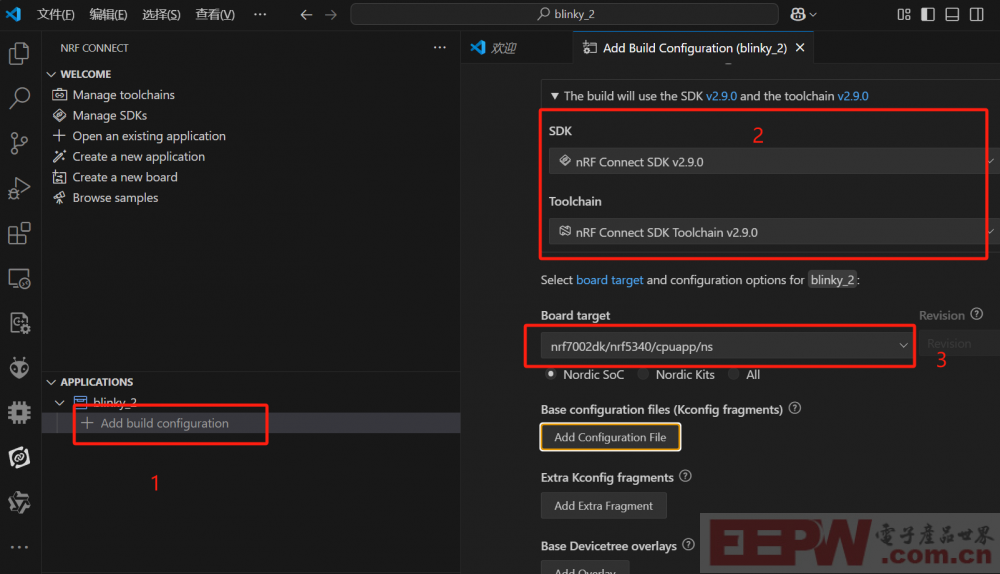This screenshot has height=574, width=1000.
Task: Click Create a new application
Action: [x=138, y=157]
